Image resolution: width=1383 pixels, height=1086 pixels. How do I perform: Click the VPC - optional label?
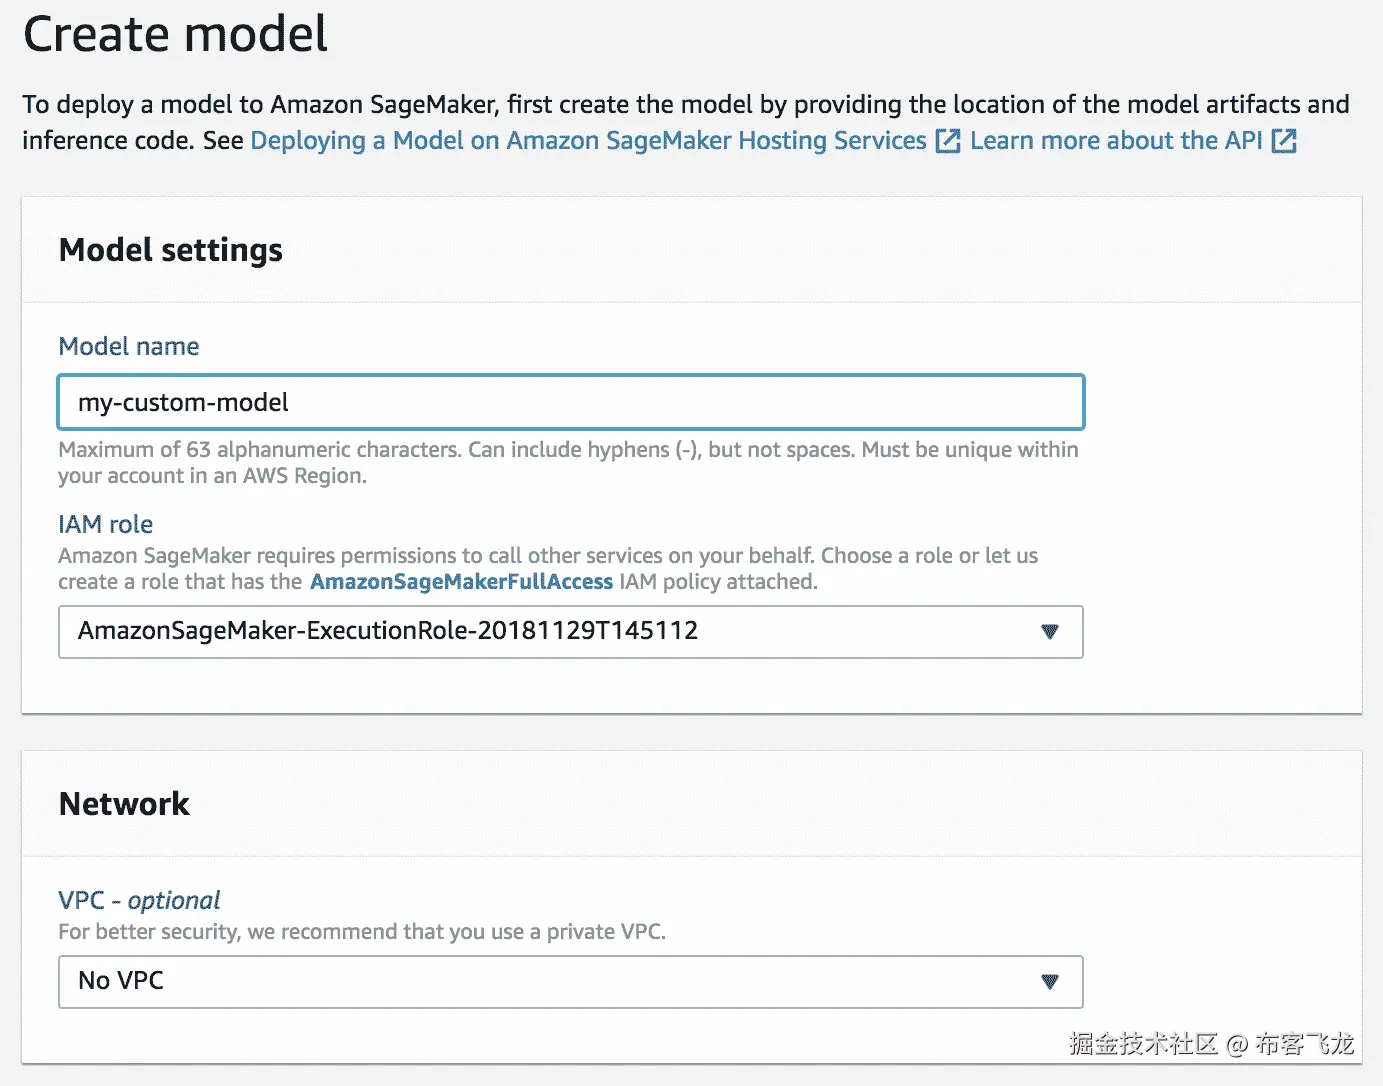point(139,900)
